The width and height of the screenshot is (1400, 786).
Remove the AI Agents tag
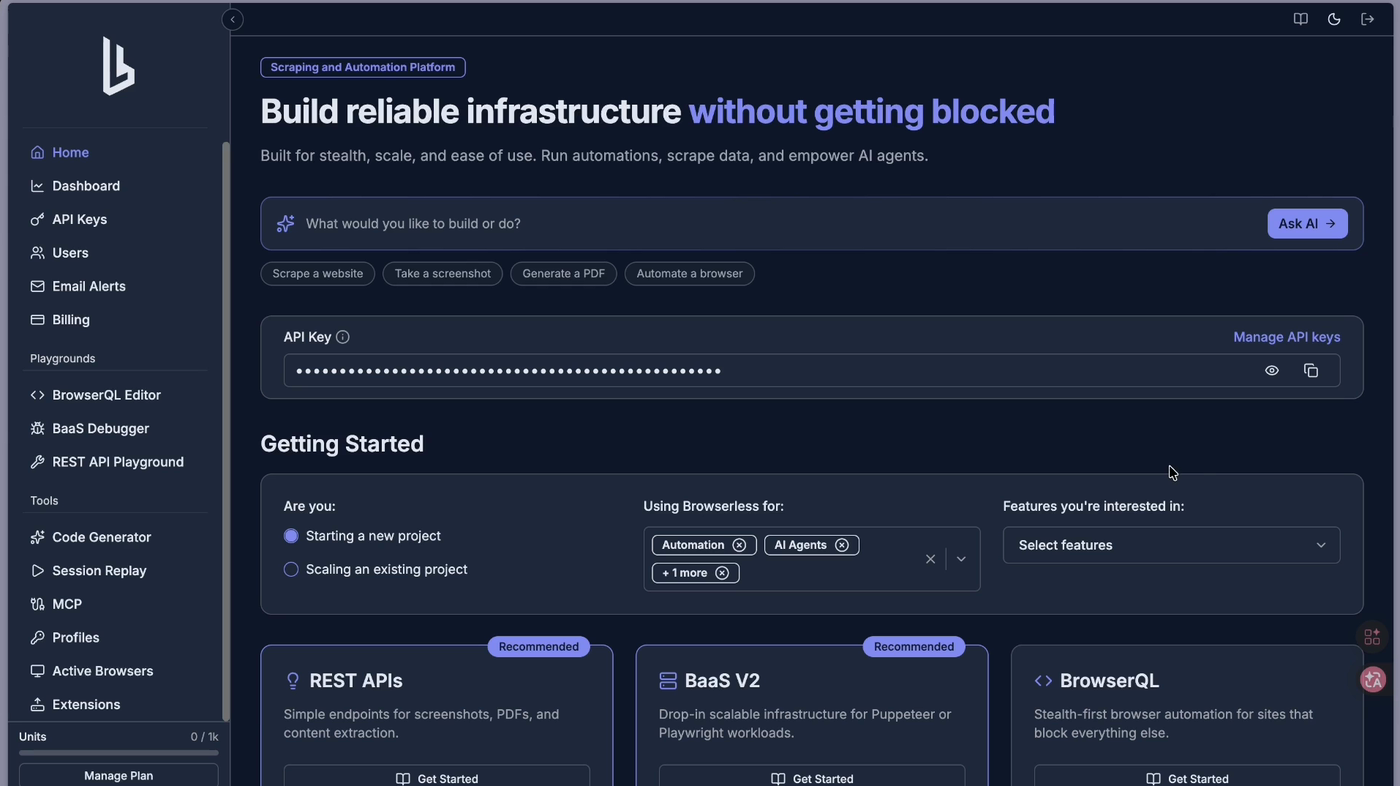[842, 545]
